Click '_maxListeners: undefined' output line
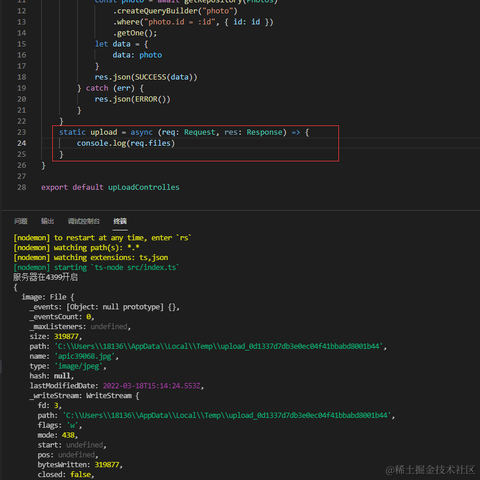Screen dimensions: 480x480 [x=80, y=326]
